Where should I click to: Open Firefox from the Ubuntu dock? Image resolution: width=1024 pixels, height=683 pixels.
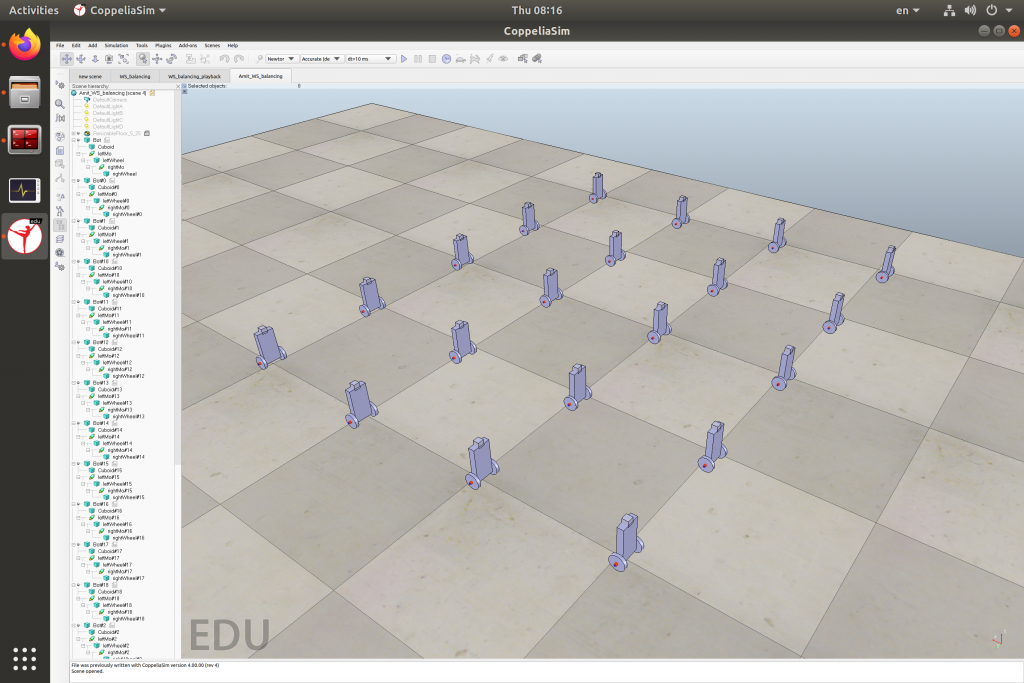pyautogui.click(x=25, y=44)
